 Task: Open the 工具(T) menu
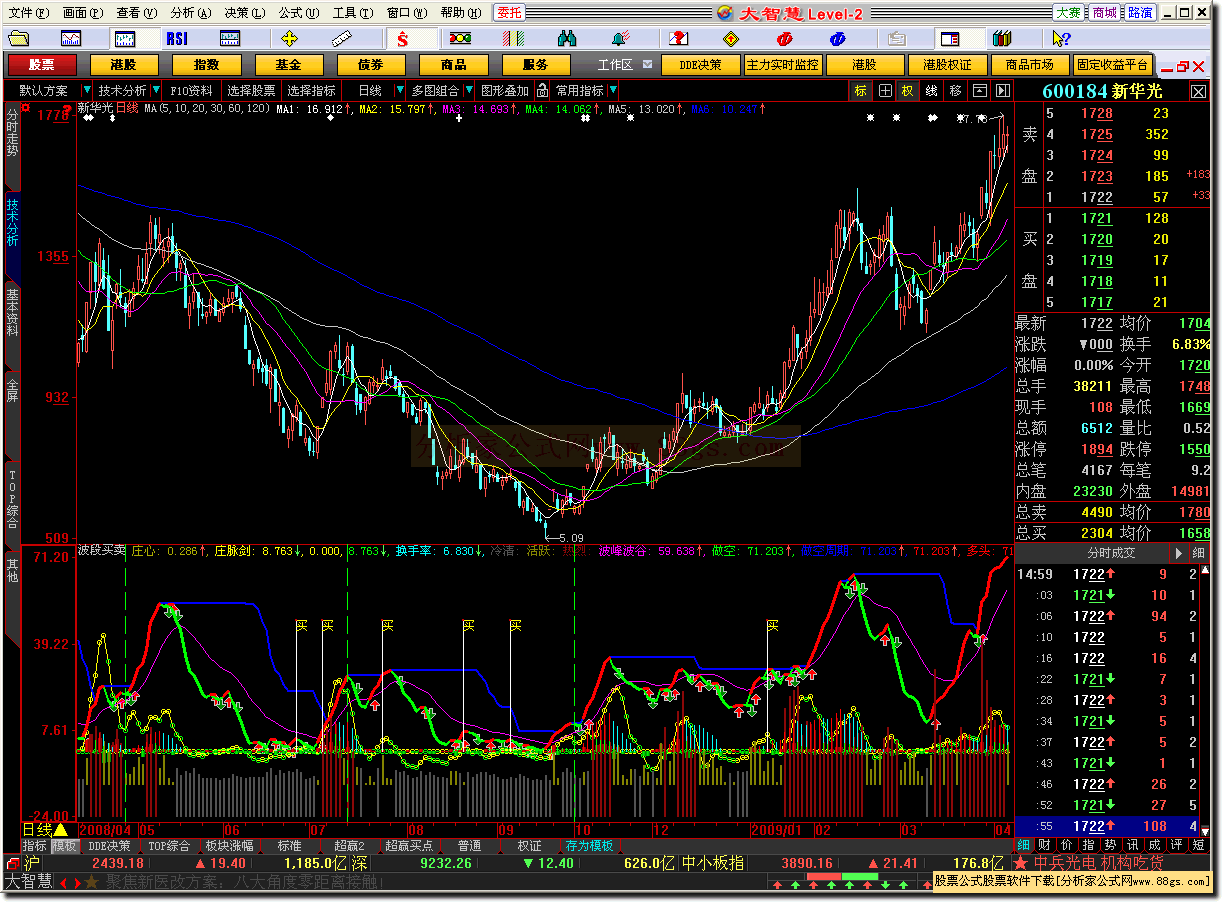click(x=353, y=12)
